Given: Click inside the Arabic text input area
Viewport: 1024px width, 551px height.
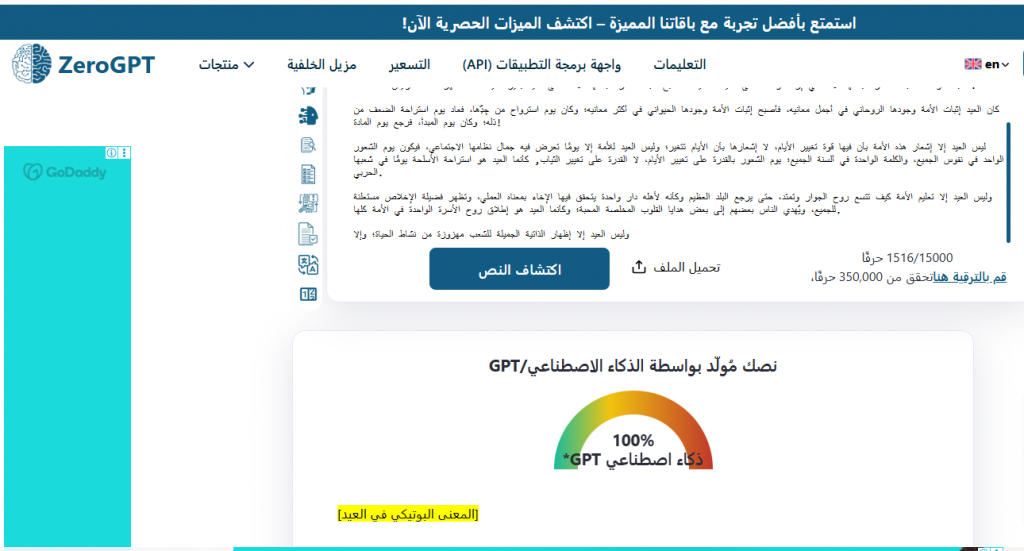Looking at the screenshot, I should tap(660, 170).
